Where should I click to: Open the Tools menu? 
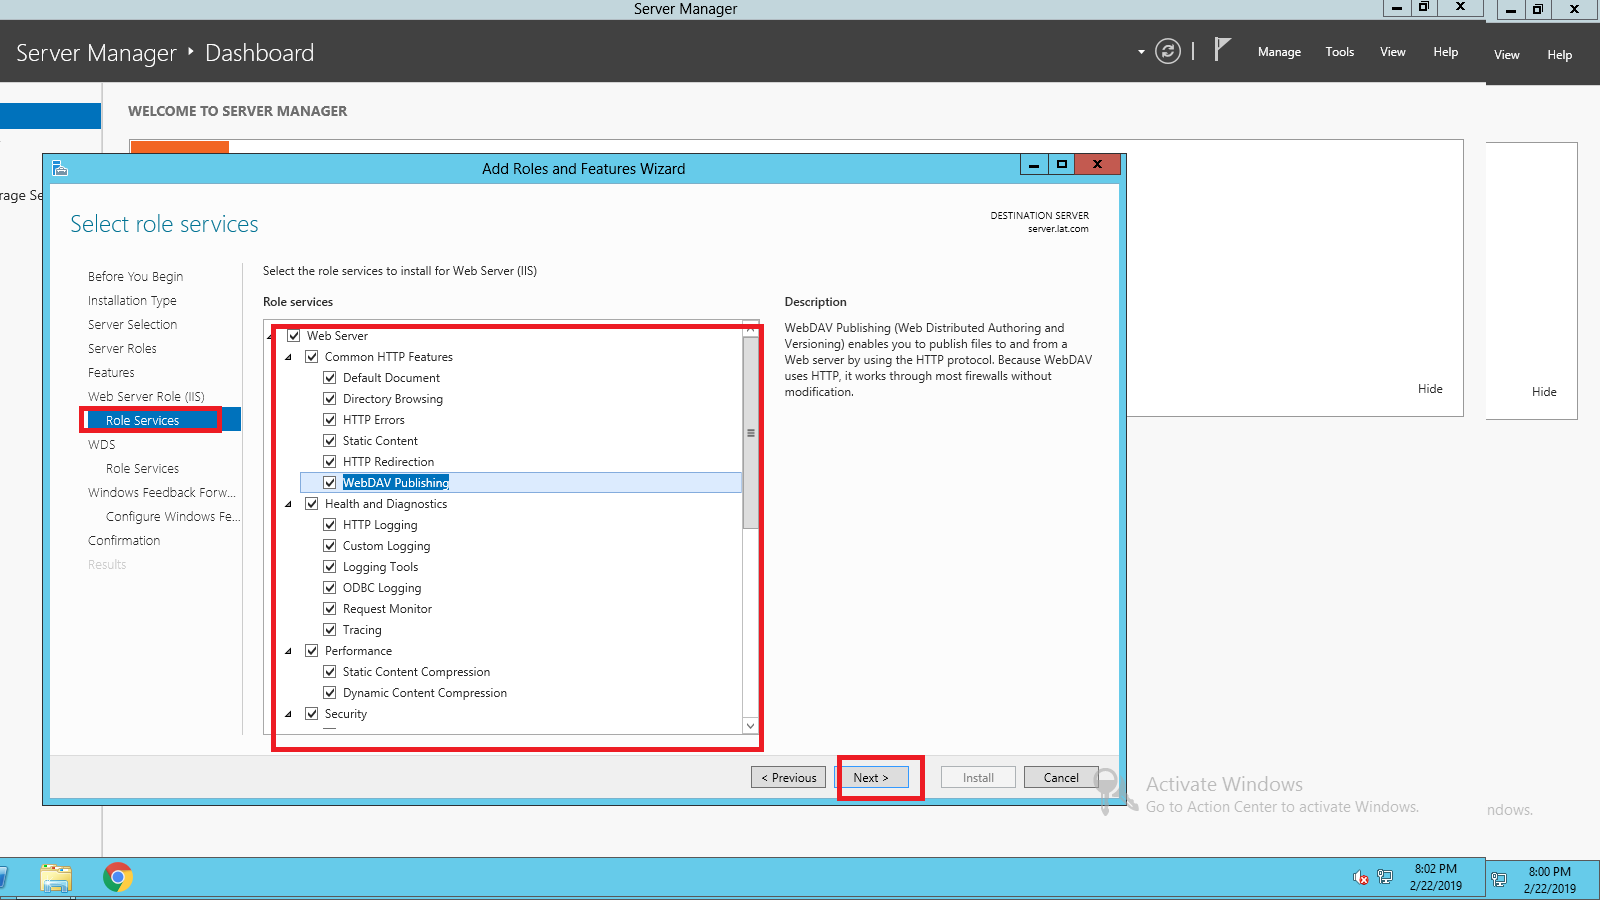coord(1339,52)
